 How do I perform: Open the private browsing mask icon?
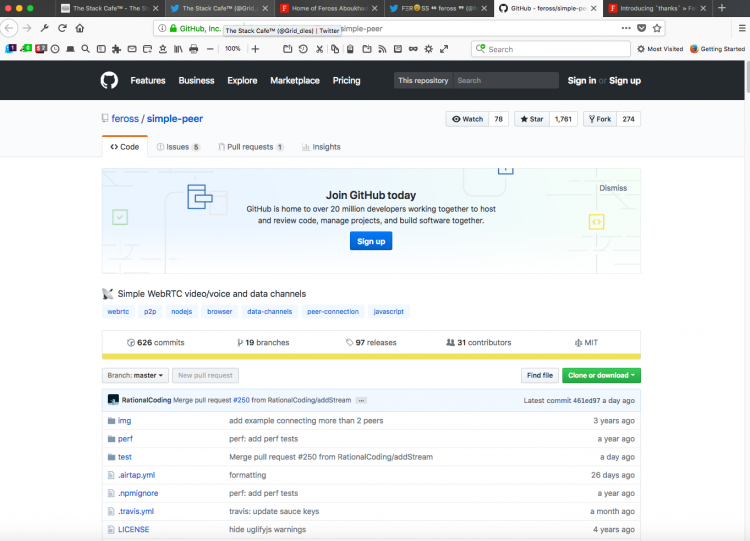(413, 49)
